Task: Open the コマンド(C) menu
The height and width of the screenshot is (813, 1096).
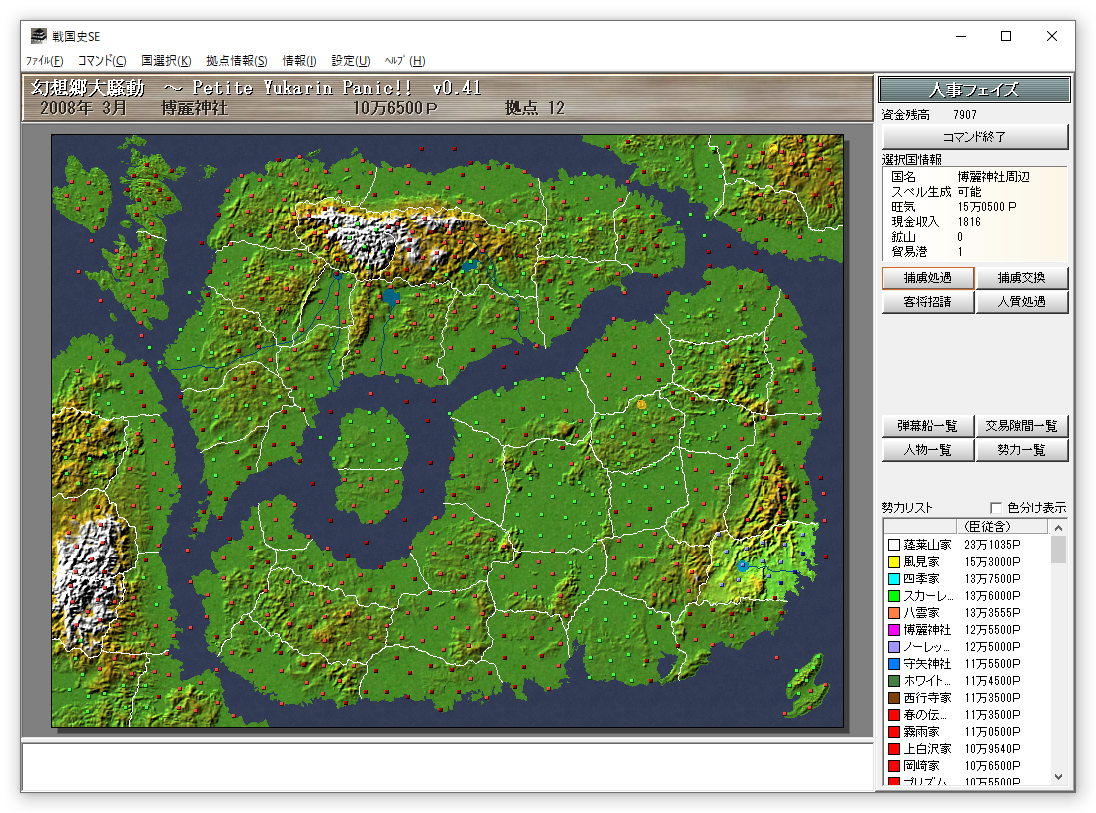Action: 102,61
